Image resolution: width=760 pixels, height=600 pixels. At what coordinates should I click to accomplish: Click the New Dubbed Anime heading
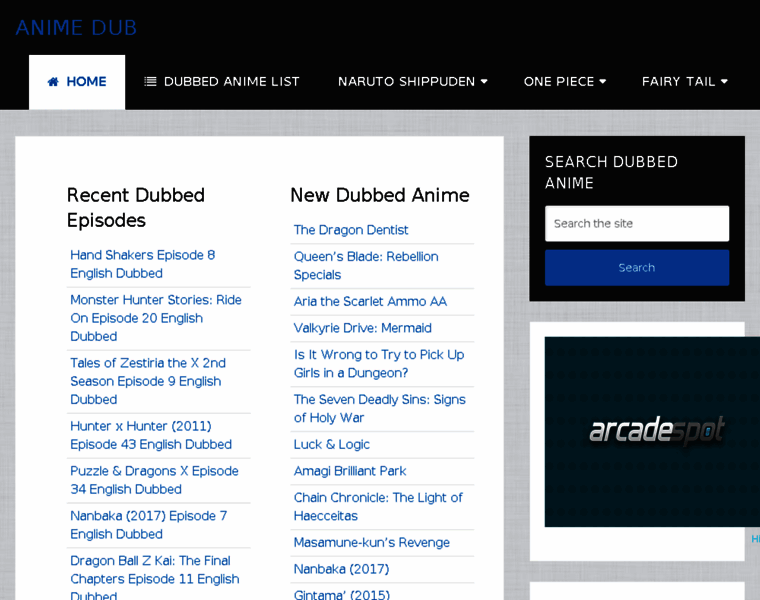tap(380, 195)
